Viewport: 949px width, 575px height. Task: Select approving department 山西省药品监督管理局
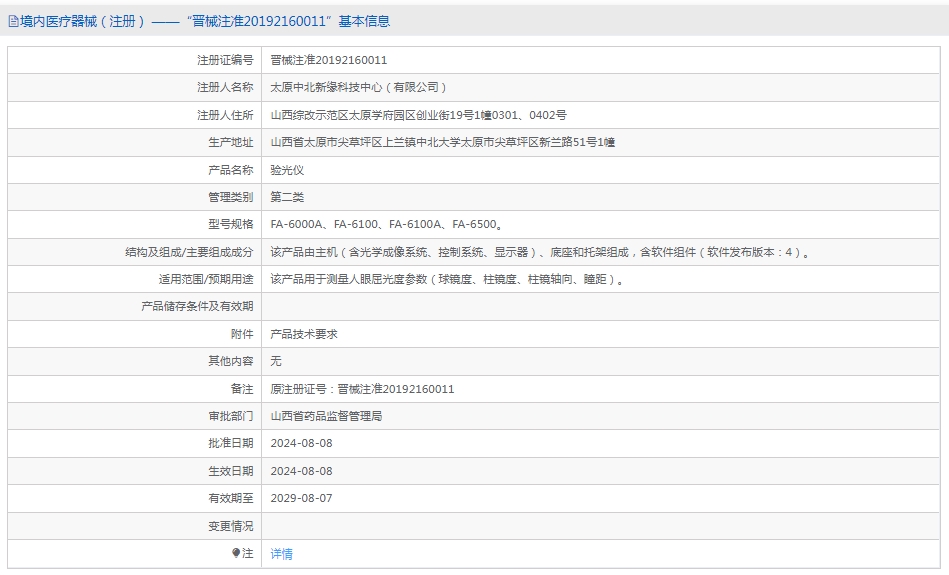pos(326,416)
